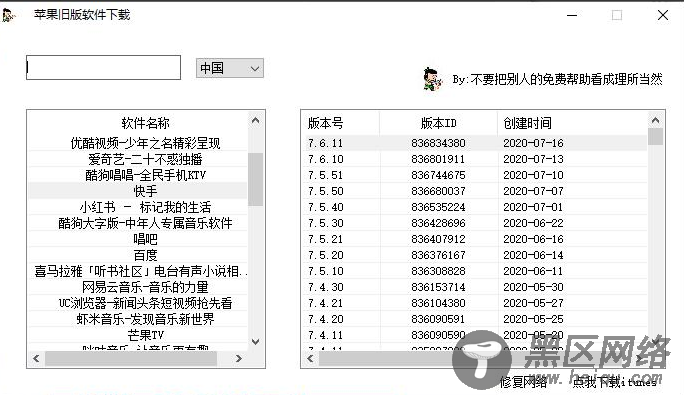Screen dimensions: 684x395
Task: Sort by the 版本ID column header
Action: 438,123
